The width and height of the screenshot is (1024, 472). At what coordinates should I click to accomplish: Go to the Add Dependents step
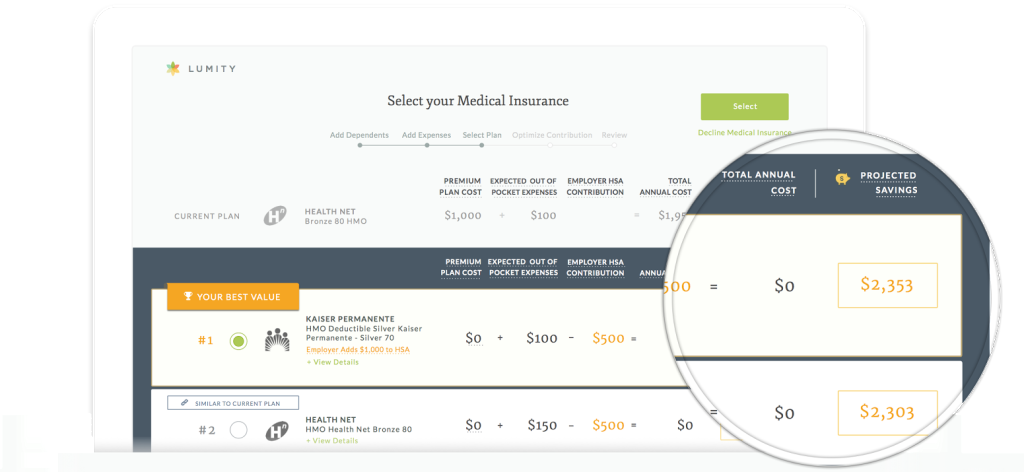point(358,135)
